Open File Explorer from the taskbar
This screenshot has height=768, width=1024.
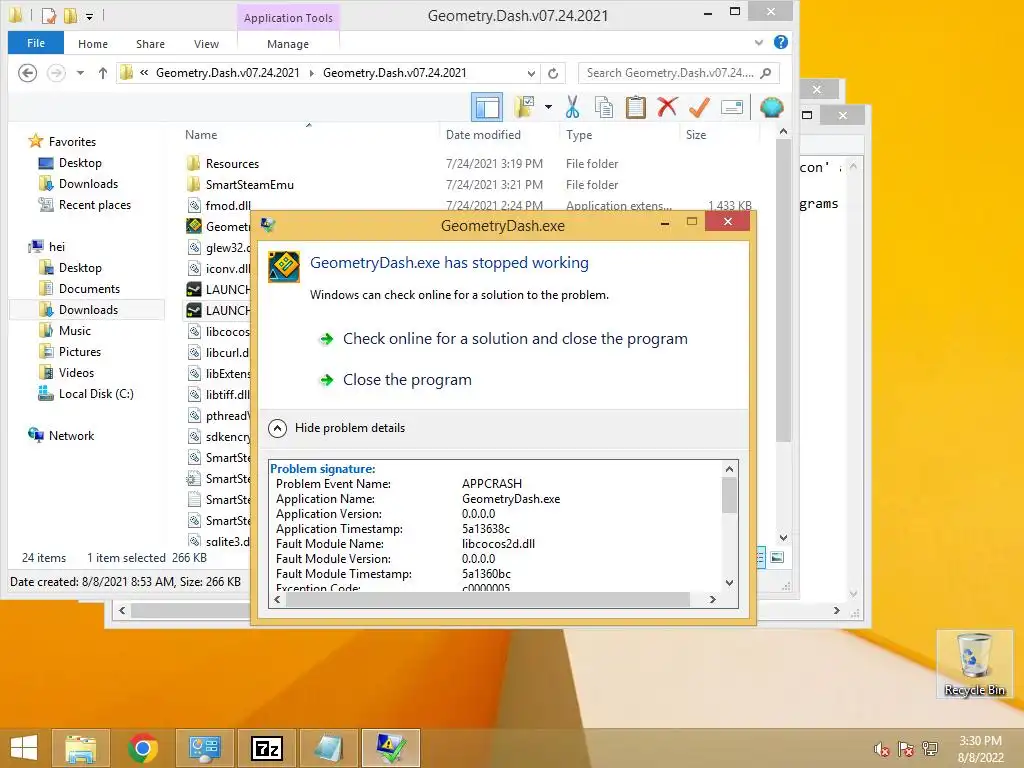click(x=80, y=748)
